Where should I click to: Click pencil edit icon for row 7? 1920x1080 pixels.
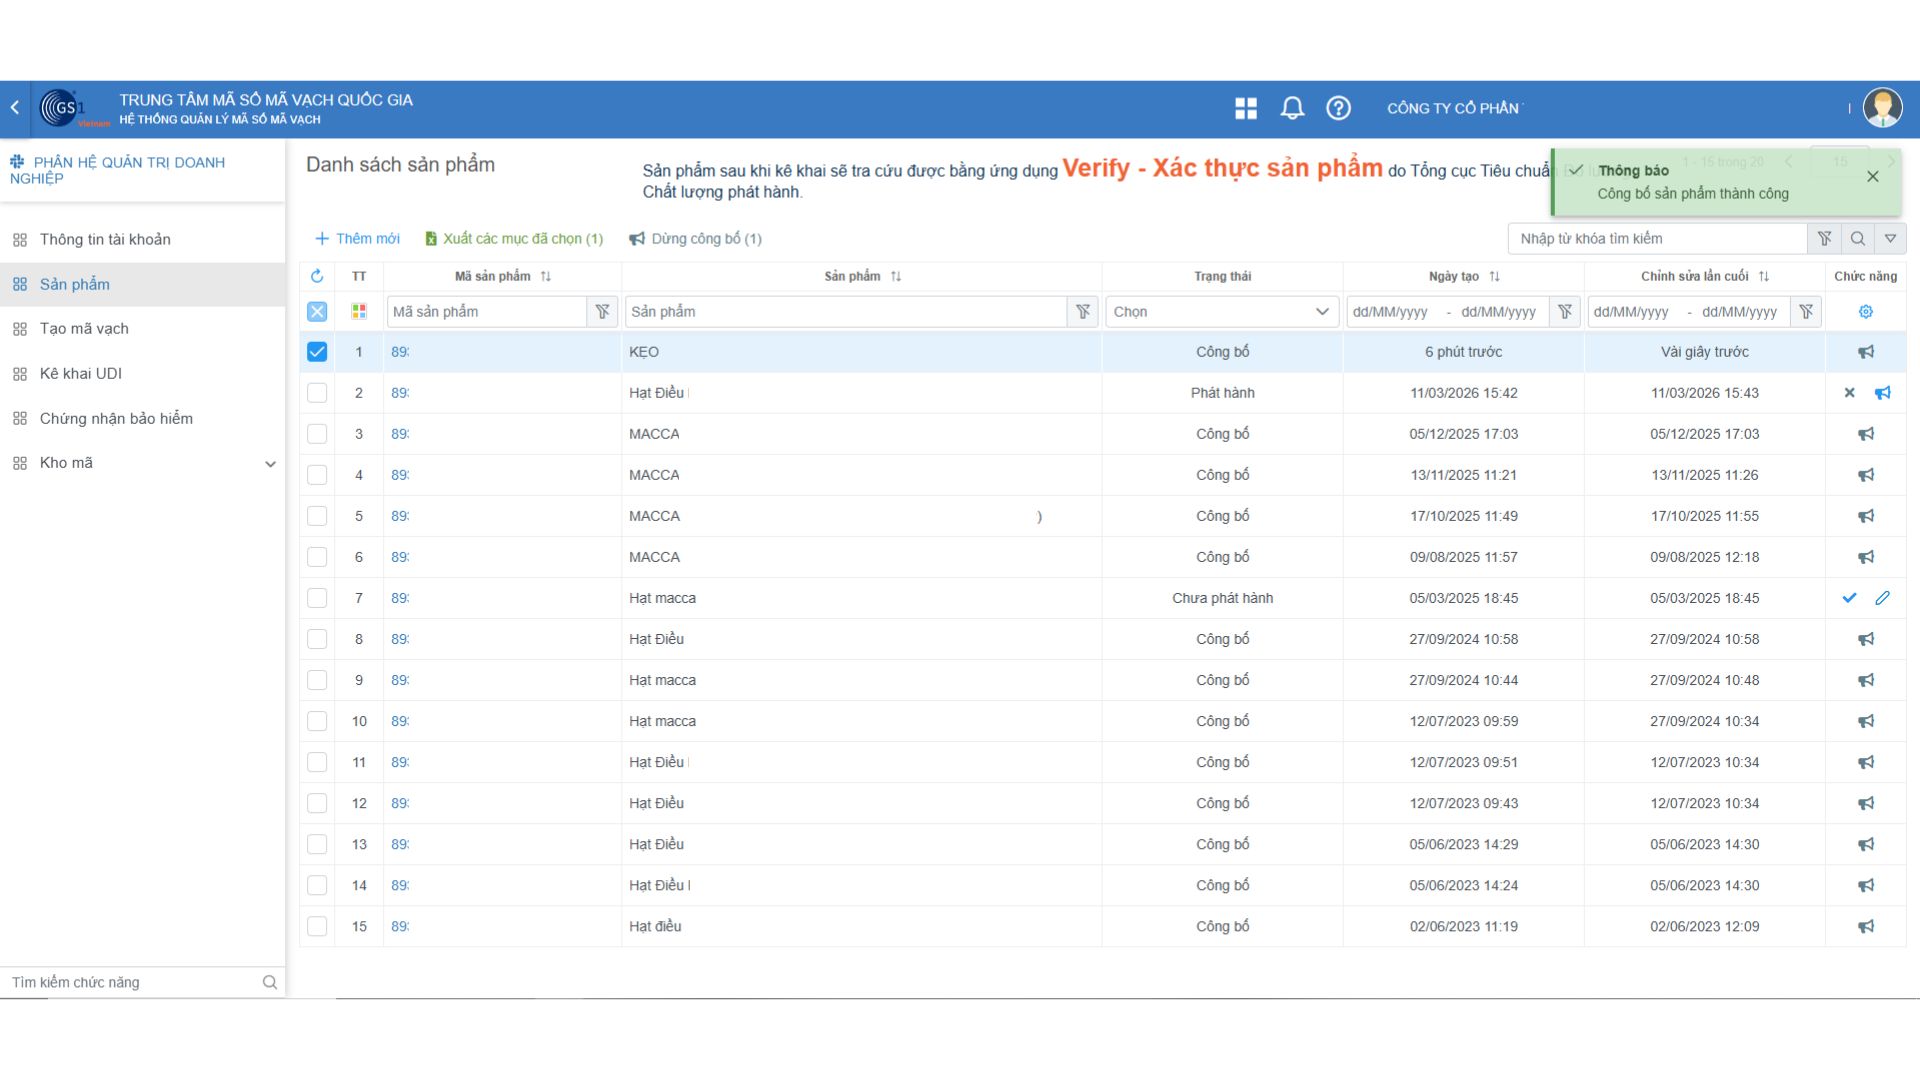pos(1883,598)
